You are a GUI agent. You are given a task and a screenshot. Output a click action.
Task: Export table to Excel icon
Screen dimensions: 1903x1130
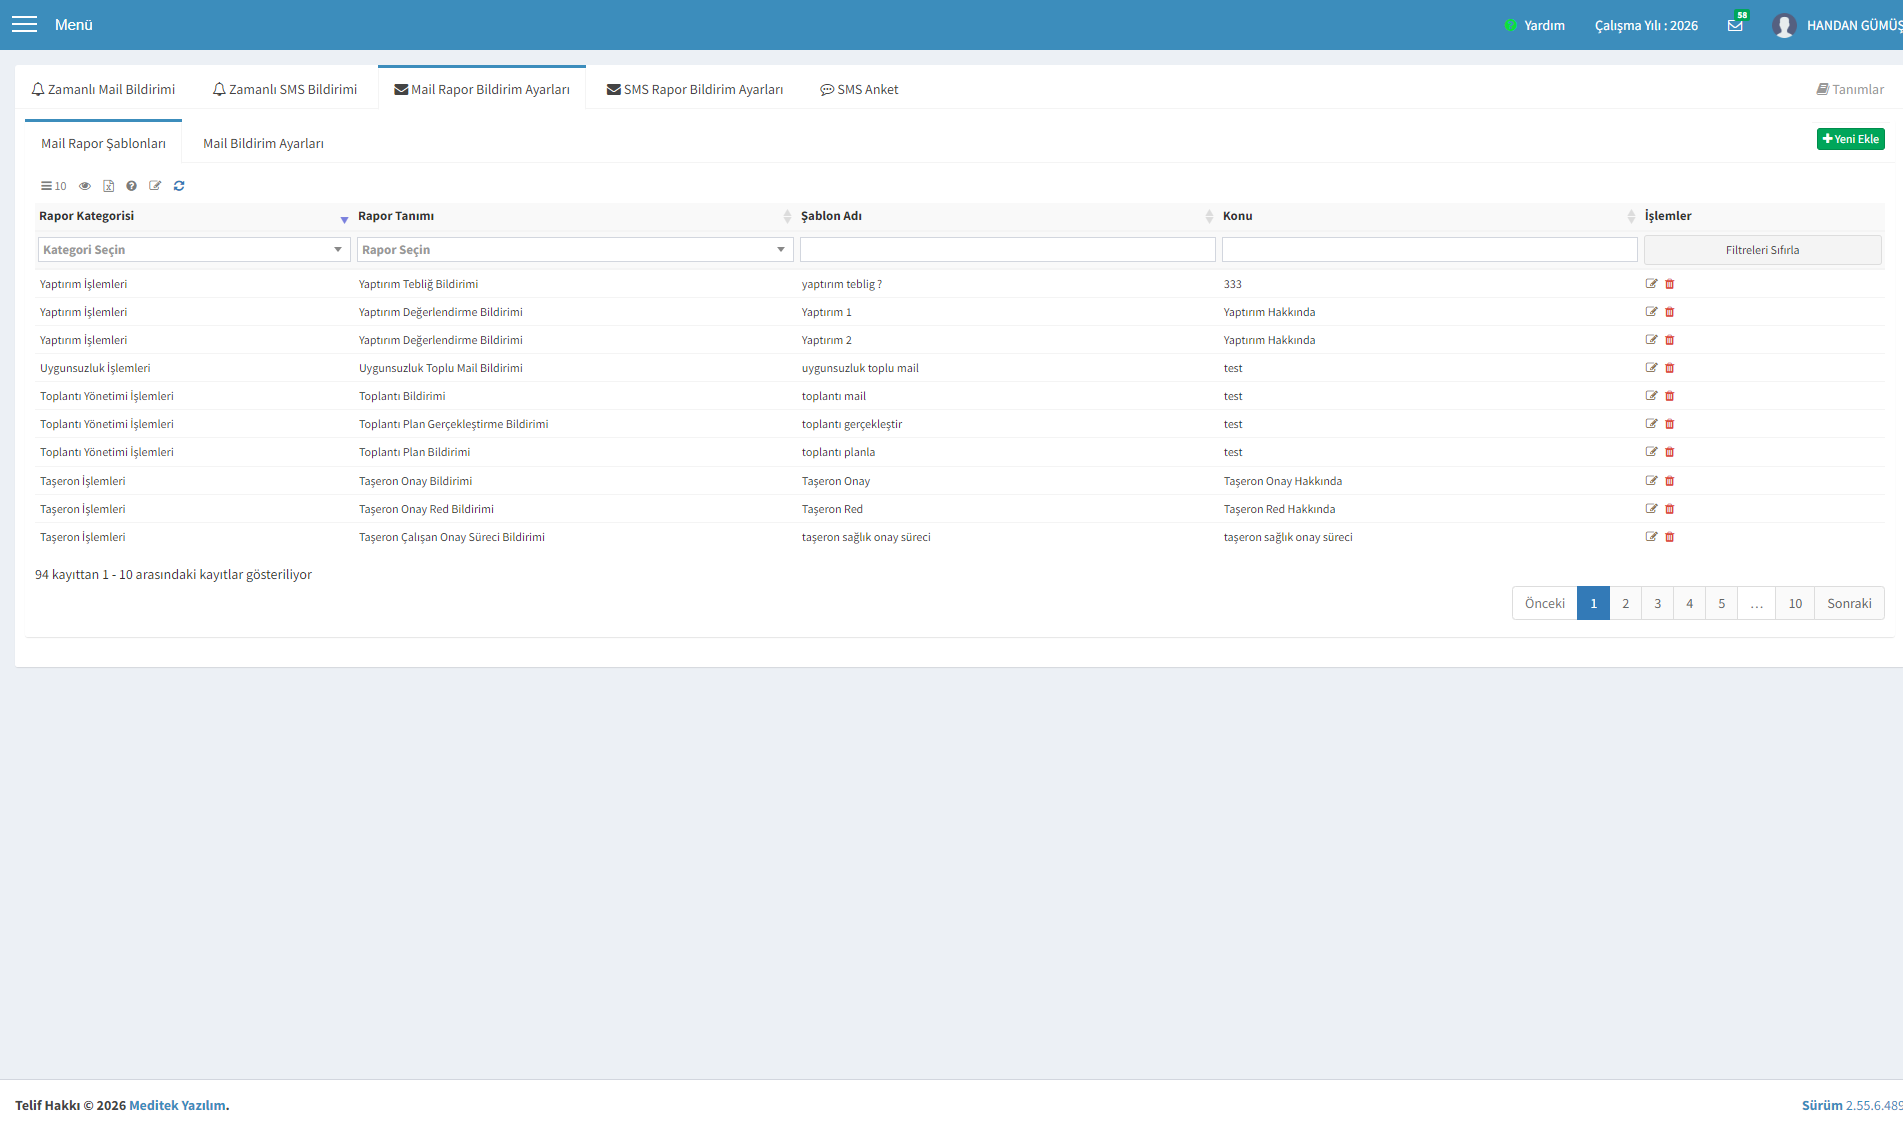point(108,186)
